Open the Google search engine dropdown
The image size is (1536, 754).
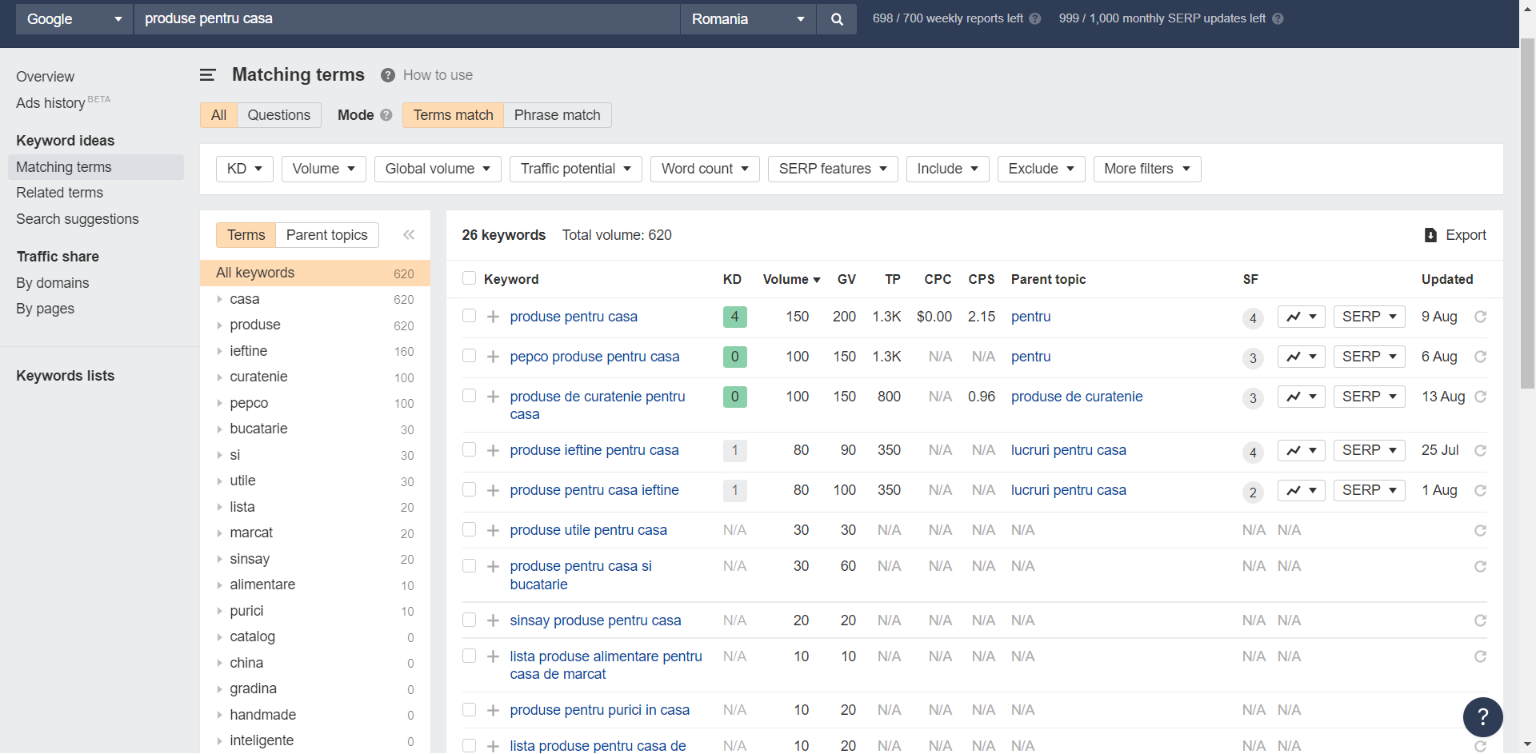click(x=74, y=19)
